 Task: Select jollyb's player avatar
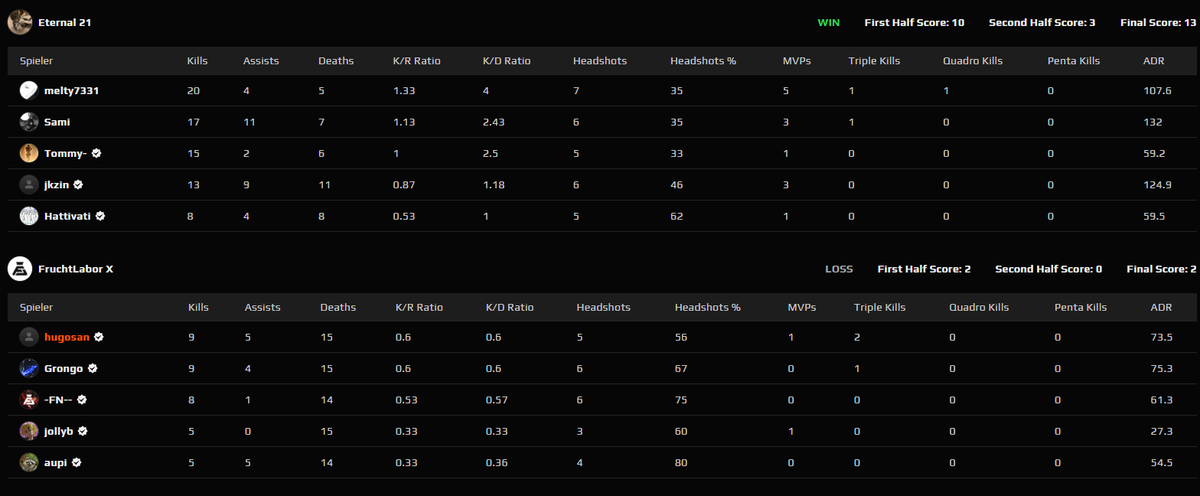(x=29, y=431)
